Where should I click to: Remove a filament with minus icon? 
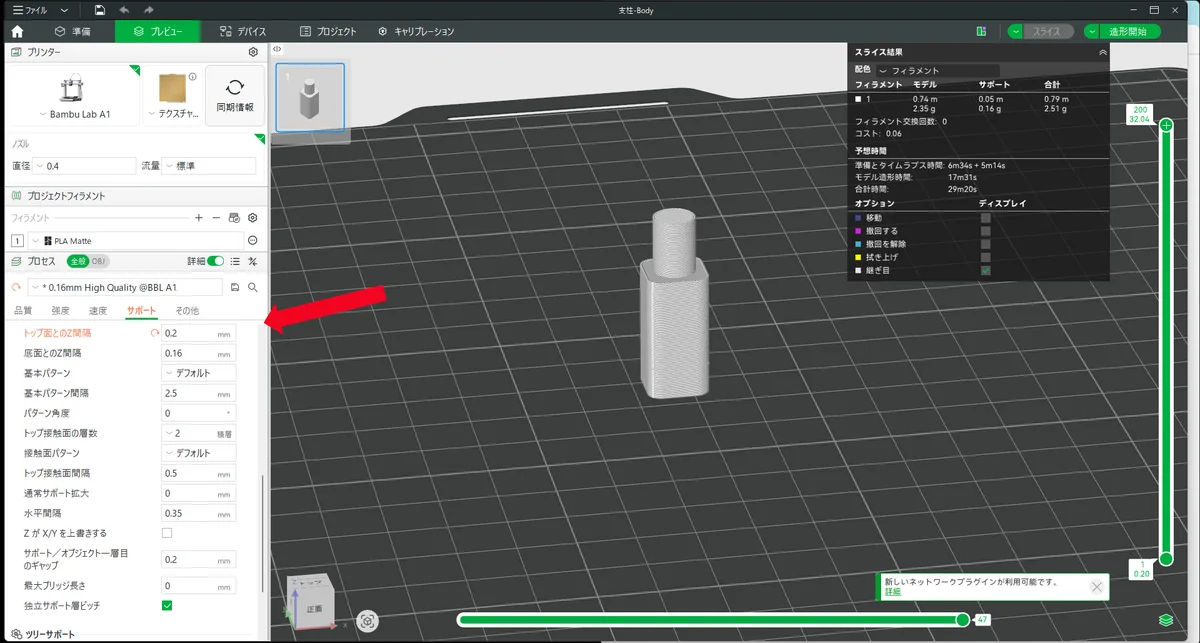[216, 217]
